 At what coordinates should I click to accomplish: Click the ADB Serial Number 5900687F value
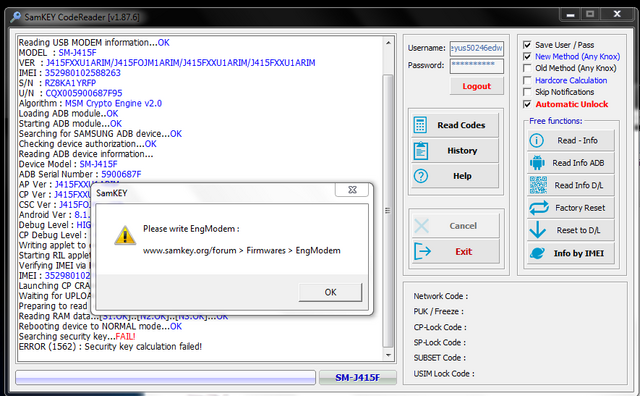tap(121, 174)
